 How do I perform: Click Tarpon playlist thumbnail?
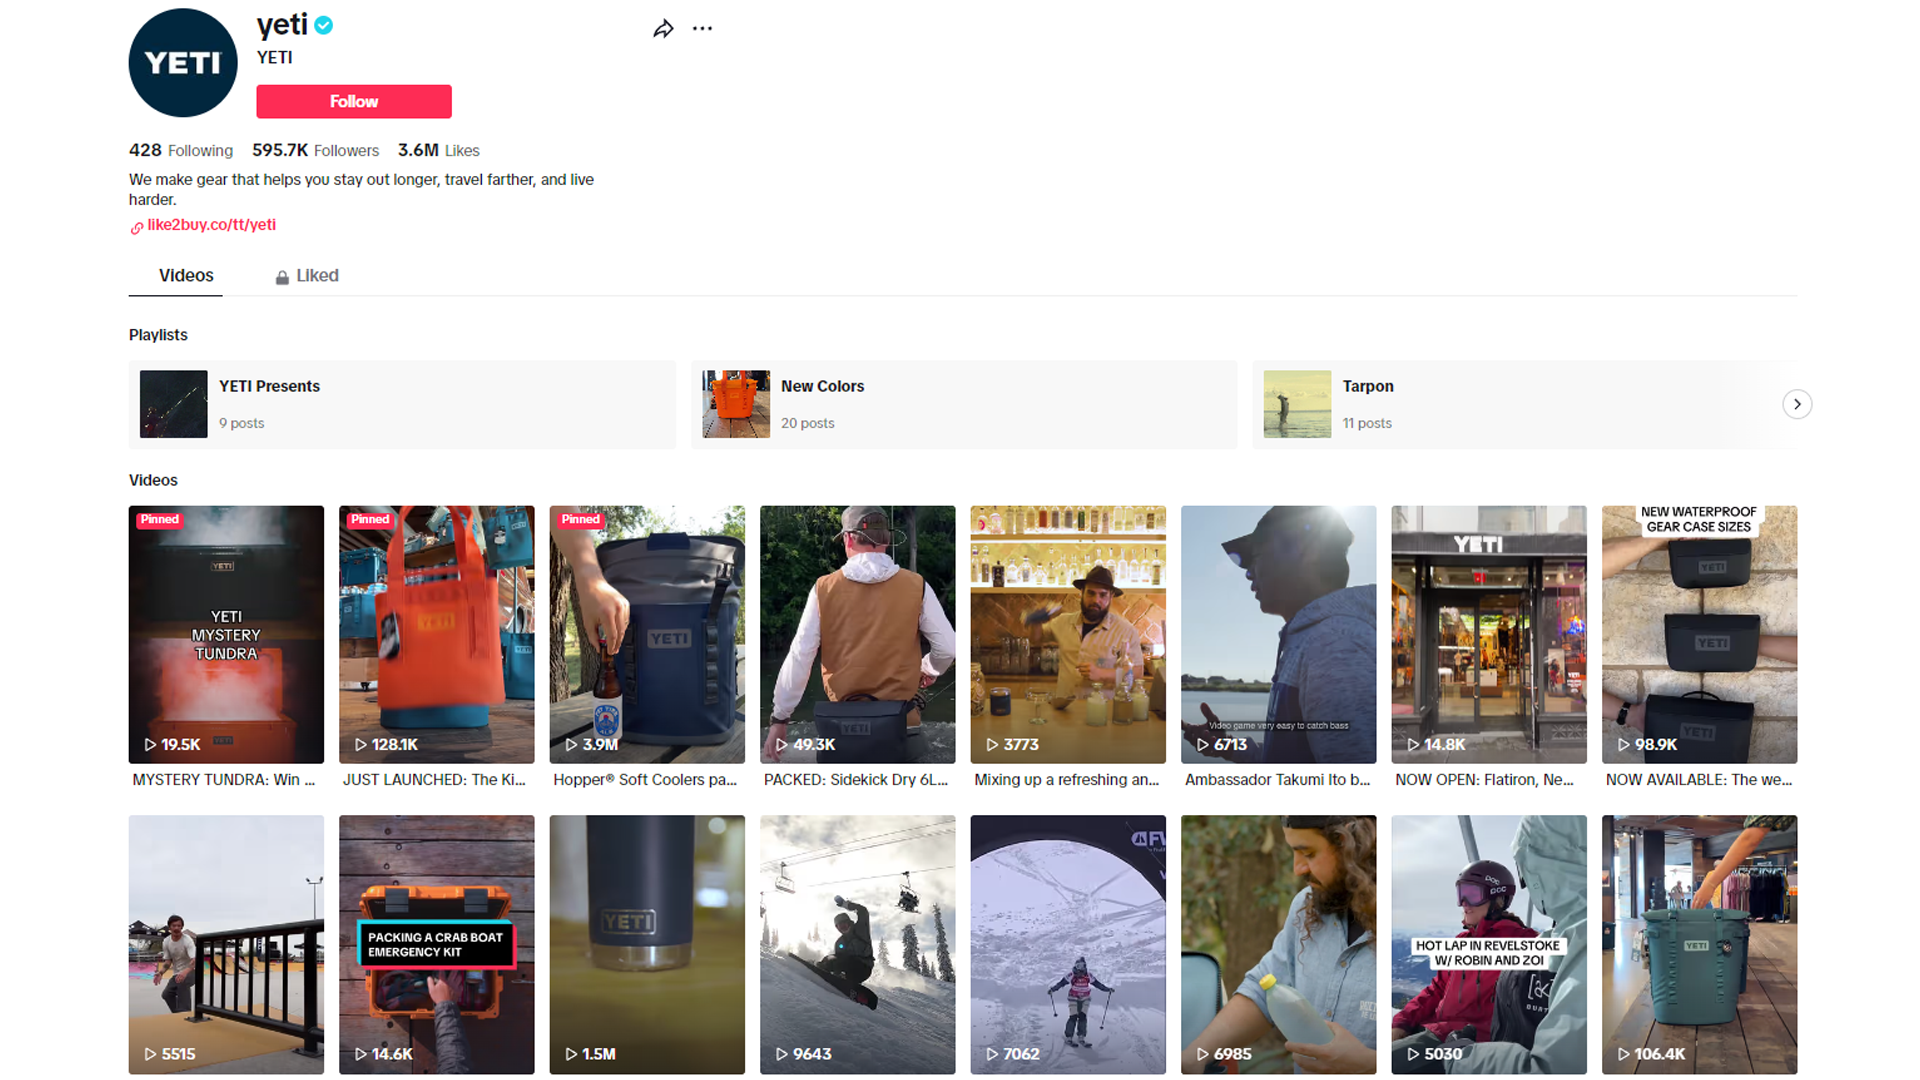1297,404
